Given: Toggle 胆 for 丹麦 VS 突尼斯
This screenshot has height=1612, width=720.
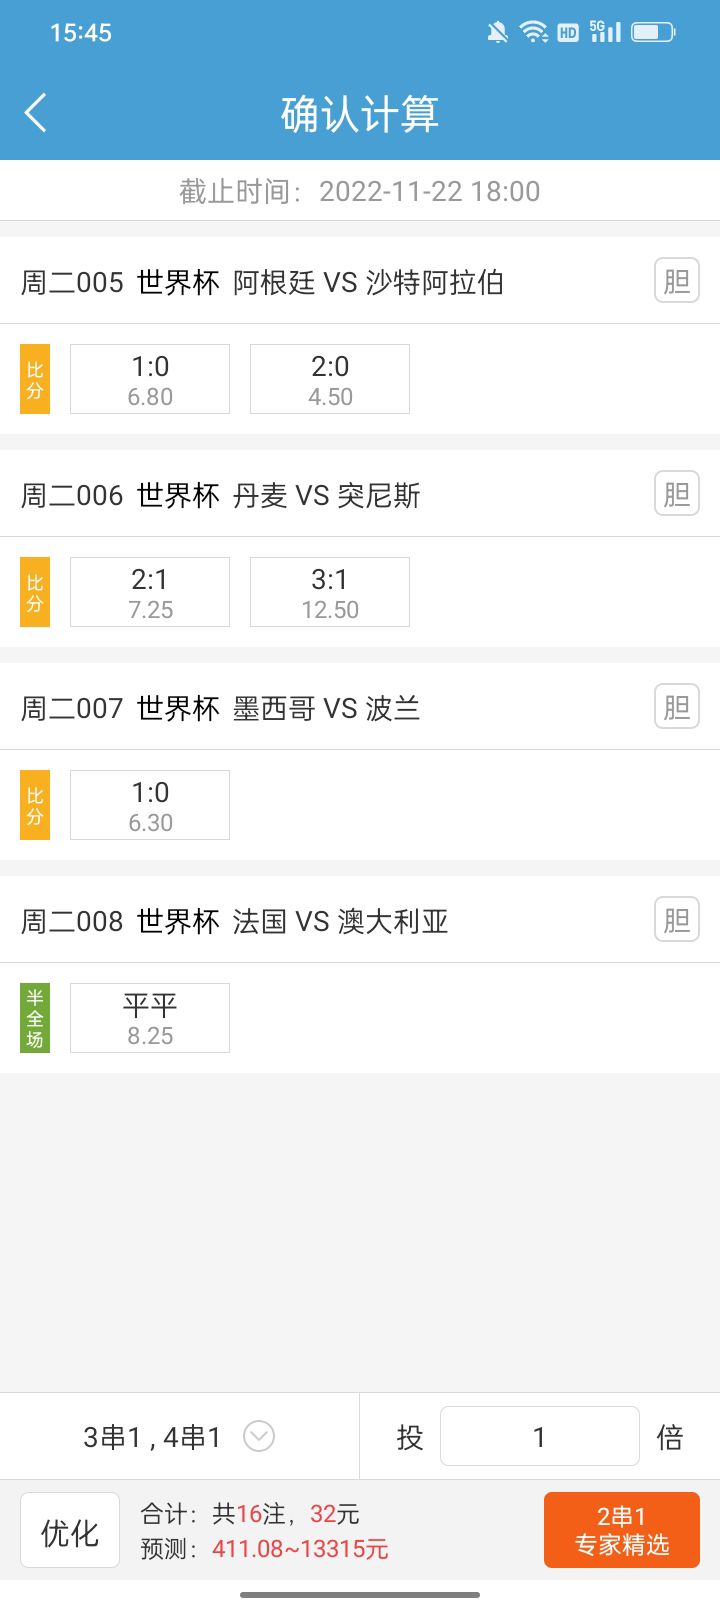Looking at the screenshot, I should point(677,494).
